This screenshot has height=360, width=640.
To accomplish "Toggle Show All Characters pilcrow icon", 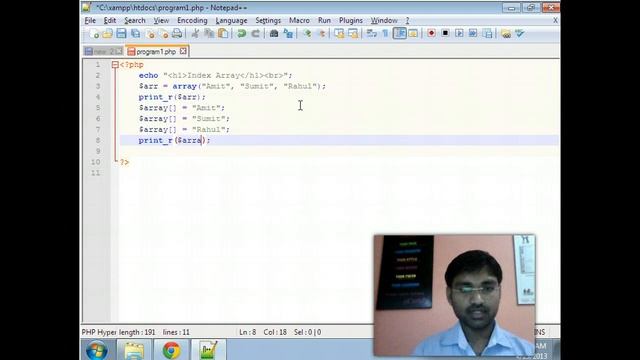I will click(x=385, y=34).
